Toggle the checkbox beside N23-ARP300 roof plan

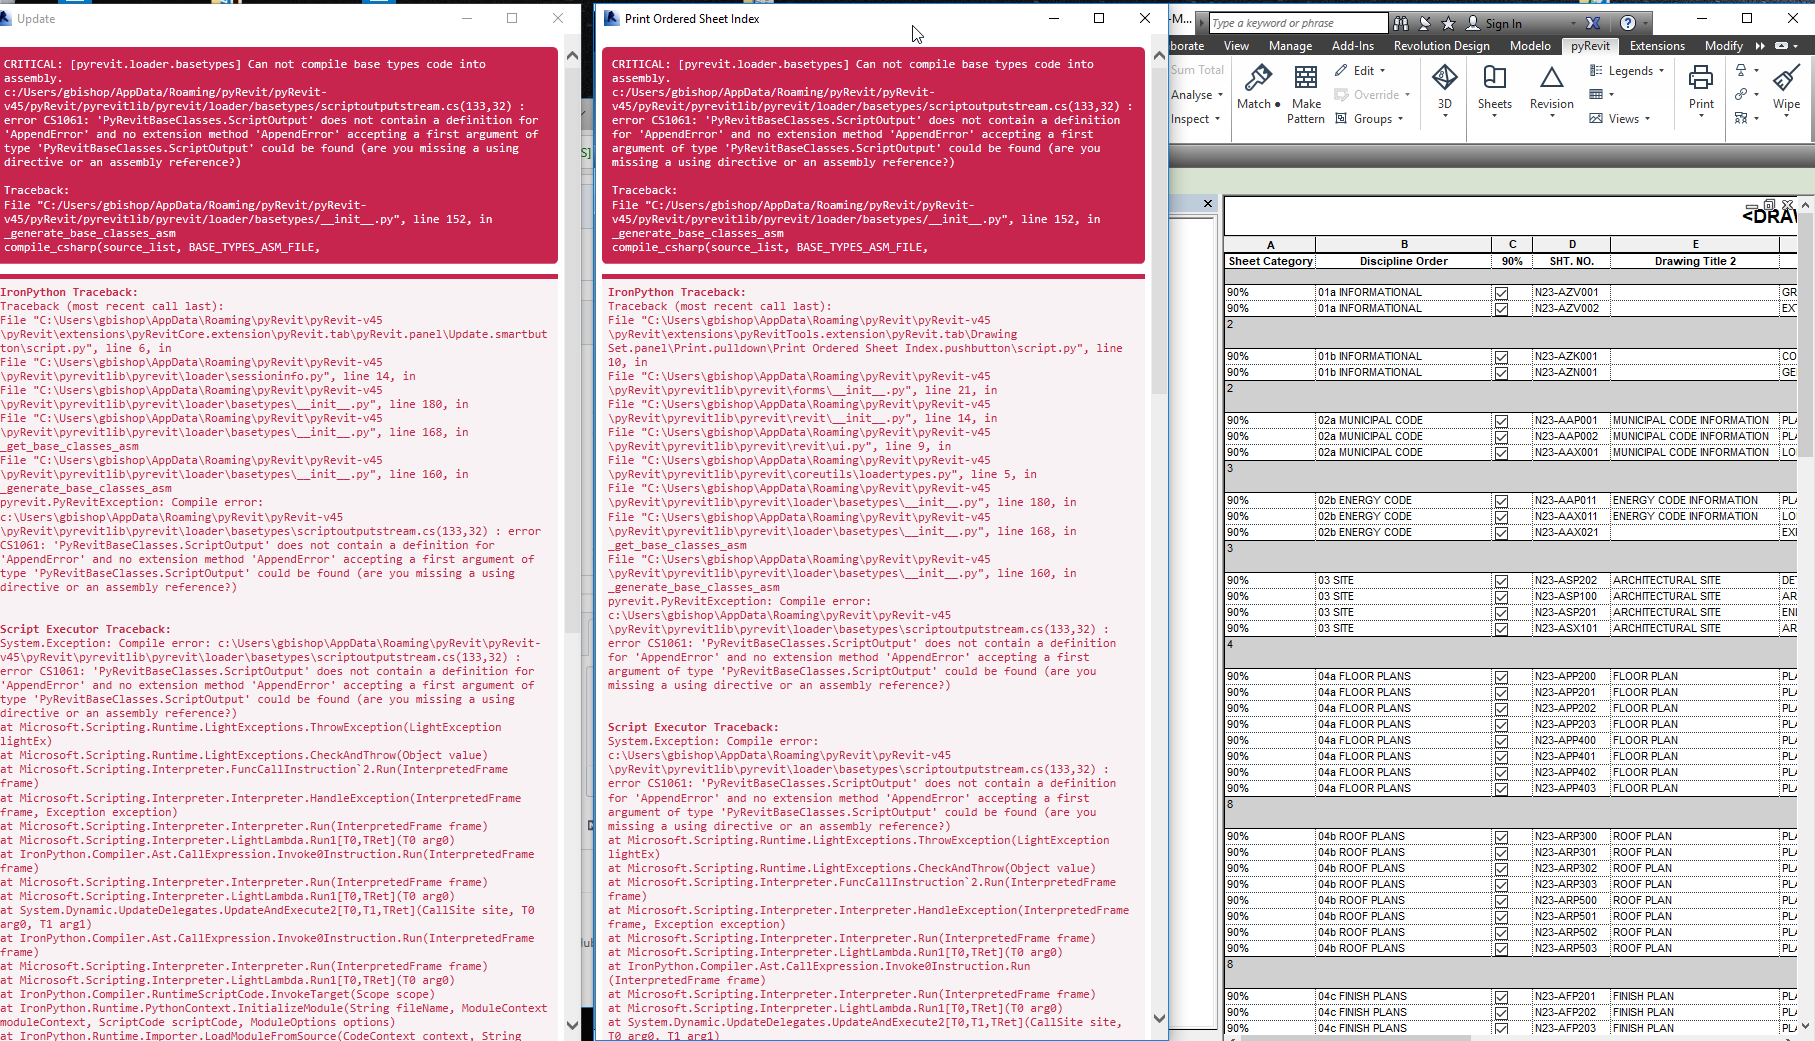click(x=1501, y=836)
